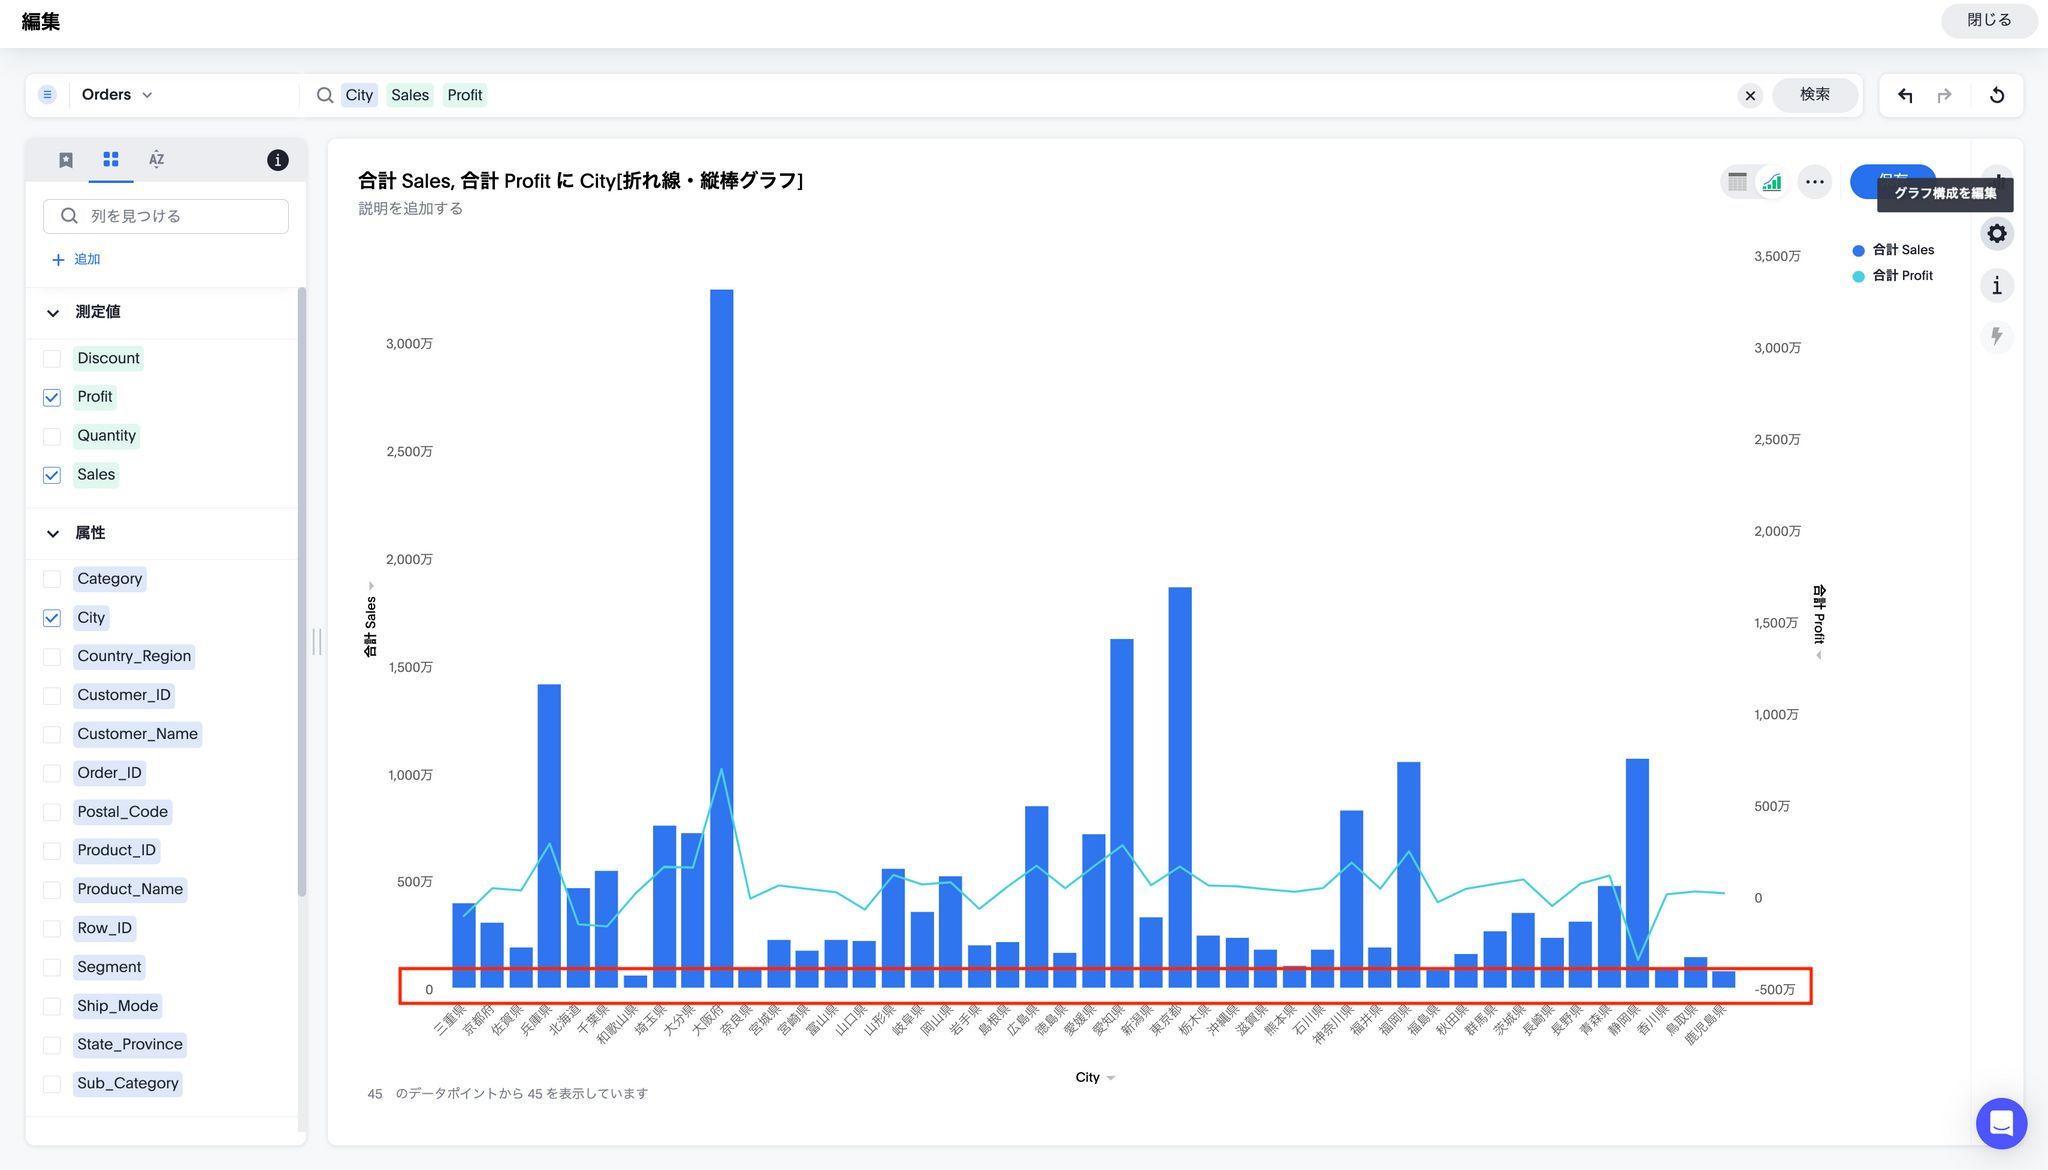Click the cyan 合計 Profit legend swatch
This screenshot has width=2048, height=1170.
[x=1858, y=277]
